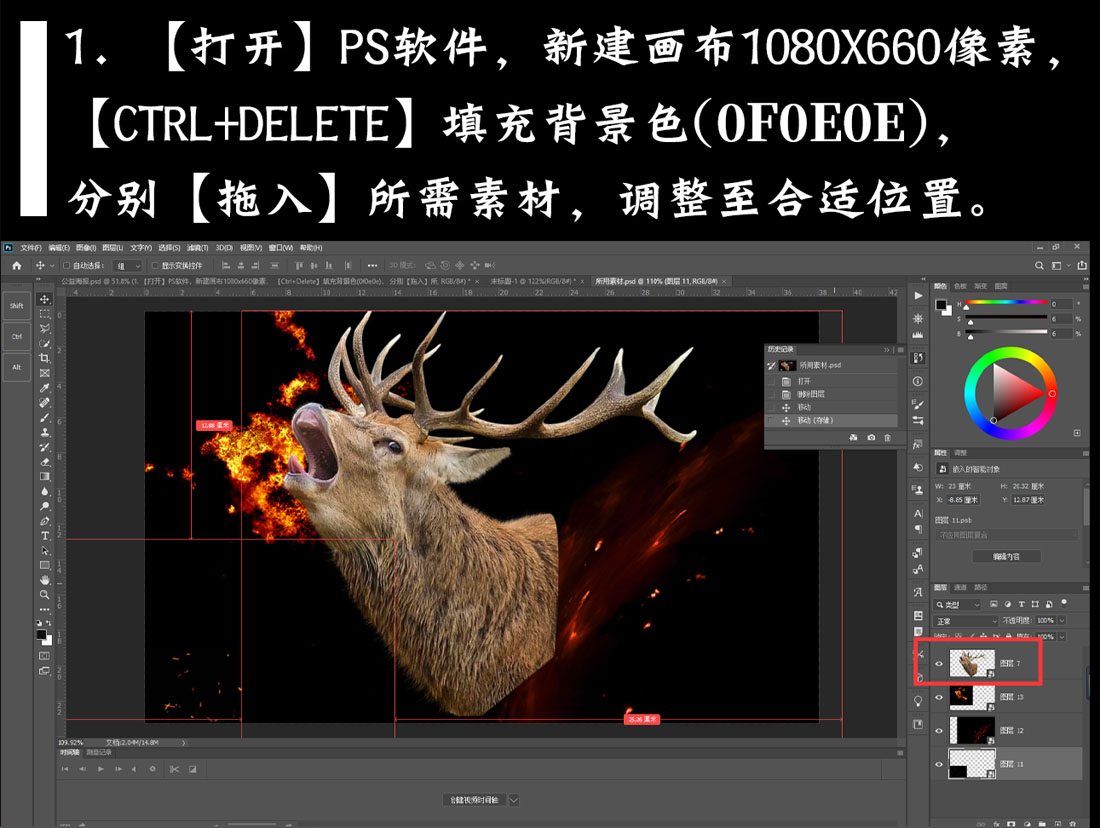
Task: Select the Zoom tool in the toolbox
Action: [x=44, y=594]
